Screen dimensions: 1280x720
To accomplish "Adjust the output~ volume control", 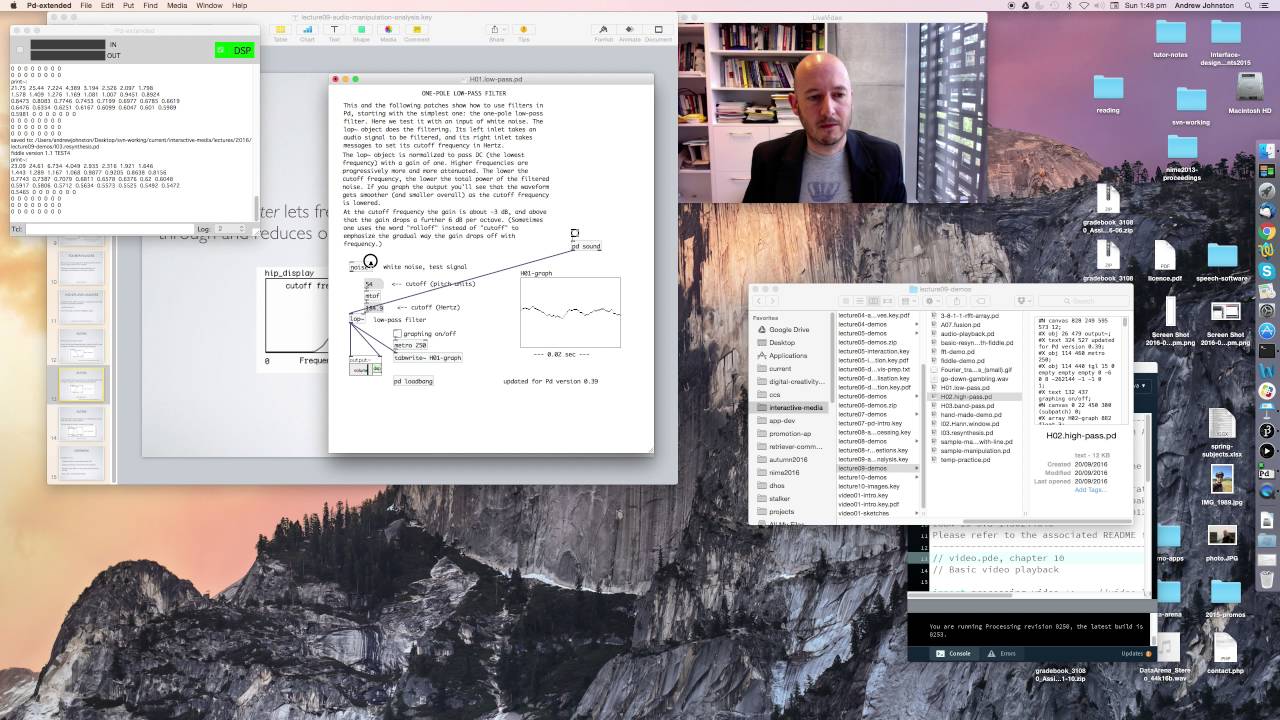I will click(x=360, y=370).
